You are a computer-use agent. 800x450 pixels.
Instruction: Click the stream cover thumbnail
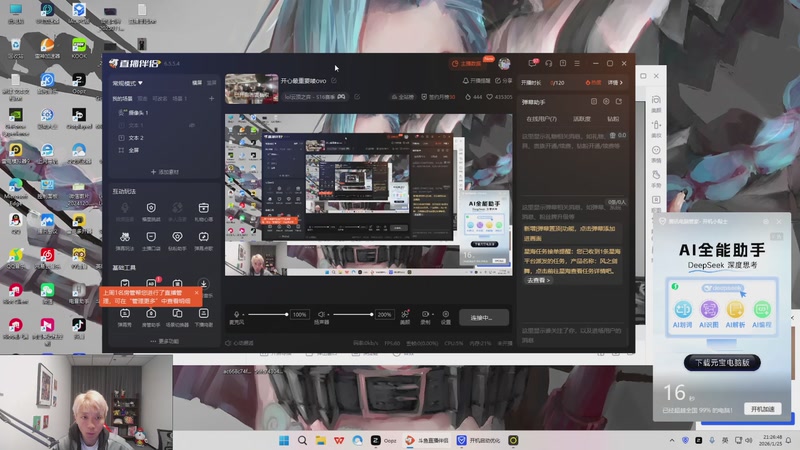[252, 89]
